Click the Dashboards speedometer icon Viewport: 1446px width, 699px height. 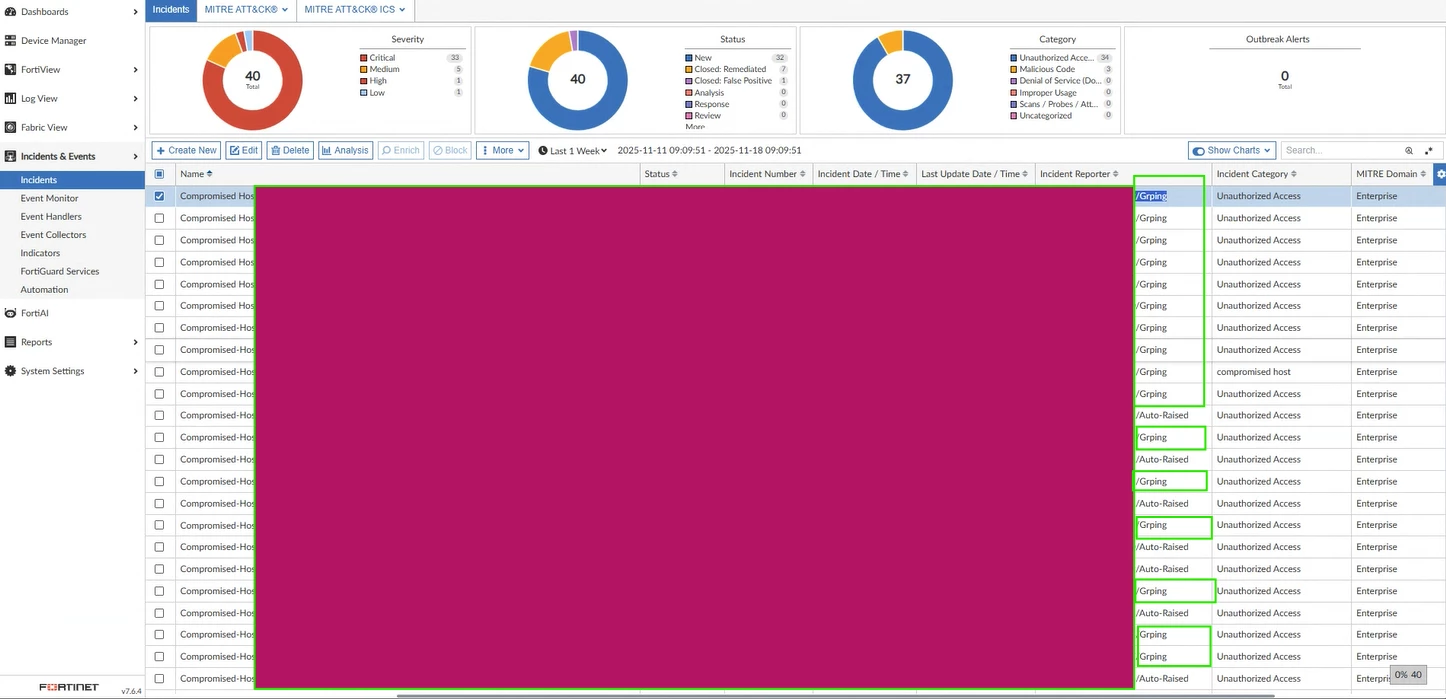tap(10, 12)
